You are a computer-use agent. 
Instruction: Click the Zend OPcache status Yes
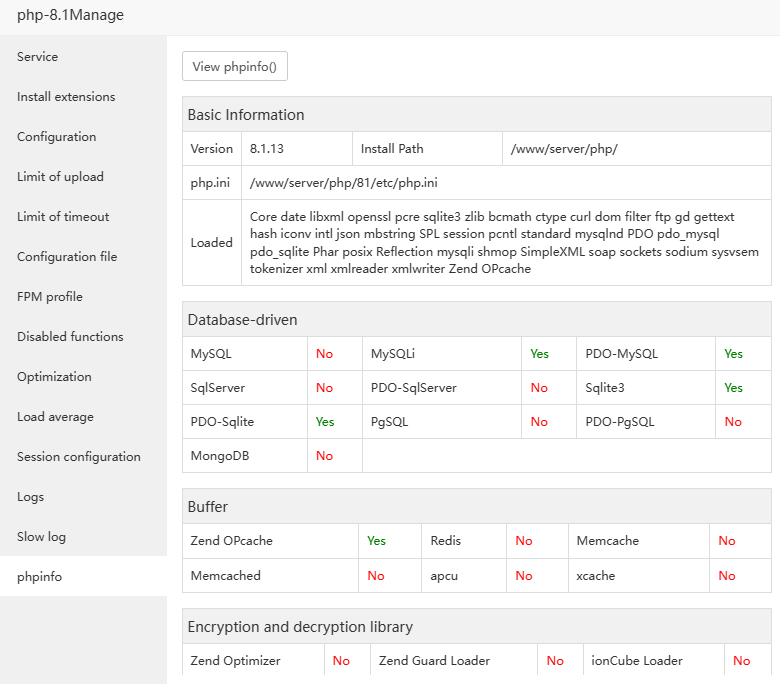[376, 541]
